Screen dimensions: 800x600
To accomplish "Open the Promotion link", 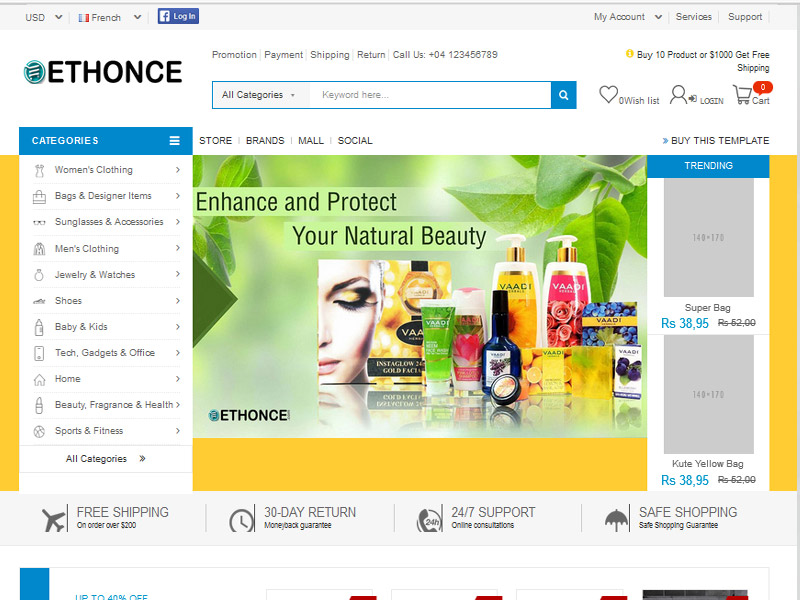I will (234, 55).
